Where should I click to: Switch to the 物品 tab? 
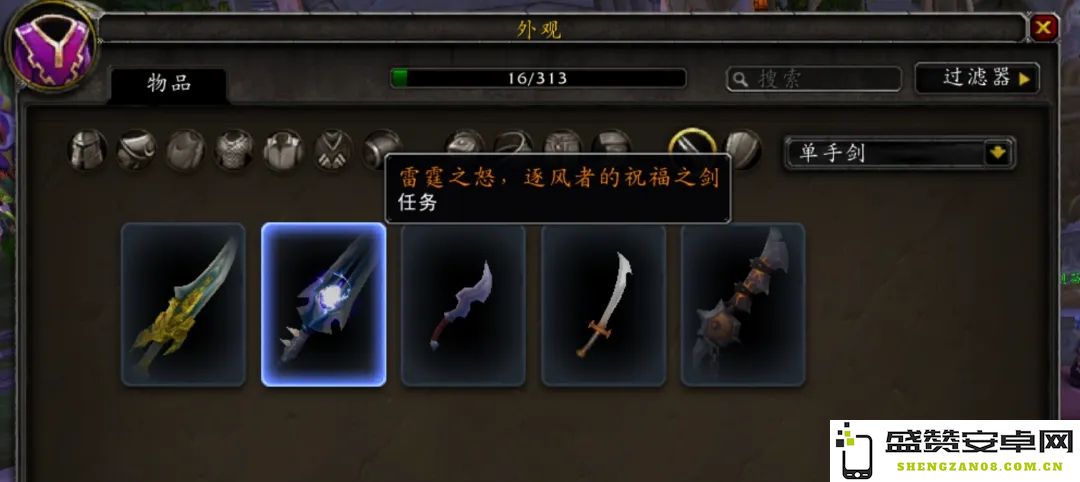click(169, 84)
